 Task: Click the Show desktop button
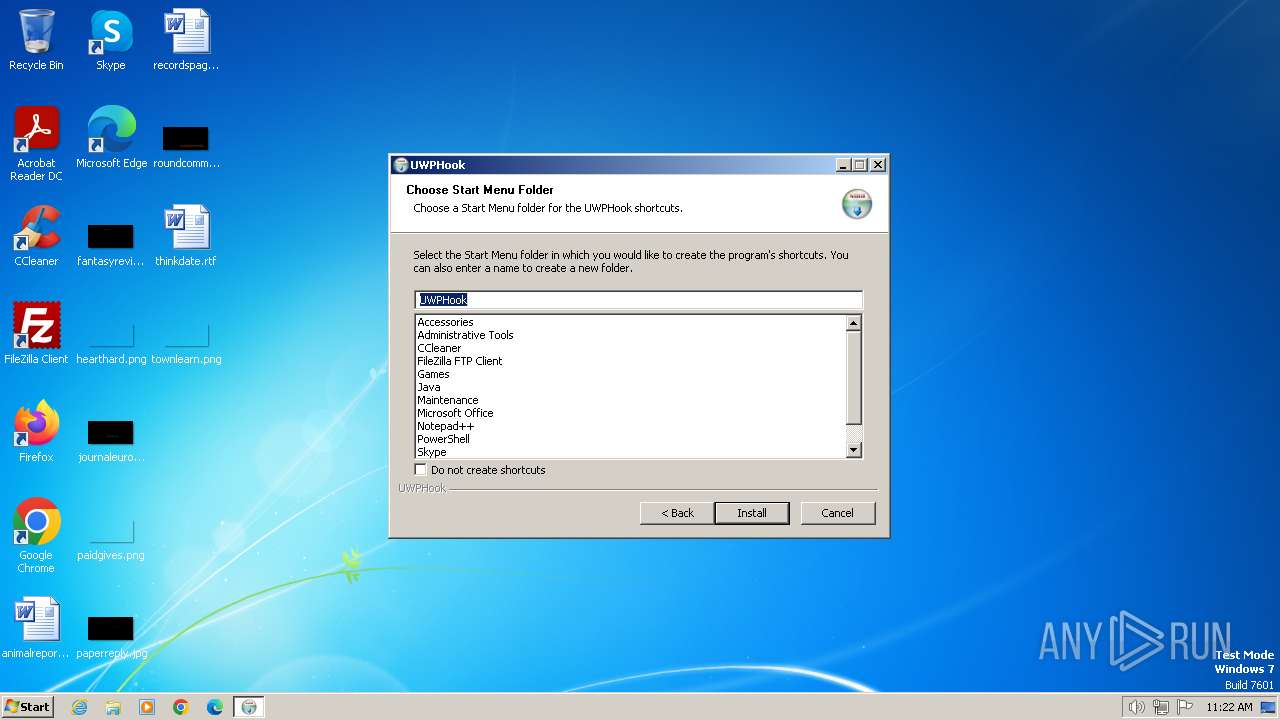tap(1268, 707)
